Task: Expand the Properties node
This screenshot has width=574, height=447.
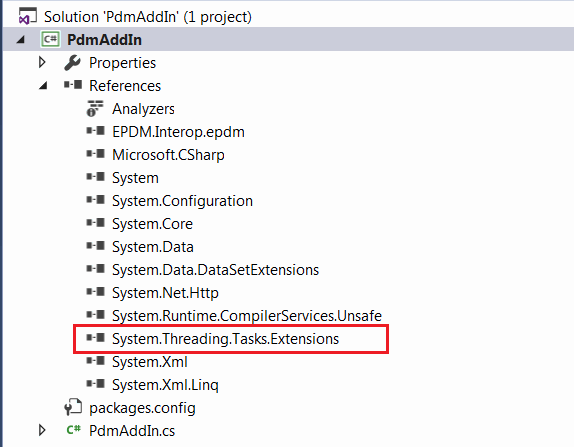Action: [42, 62]
